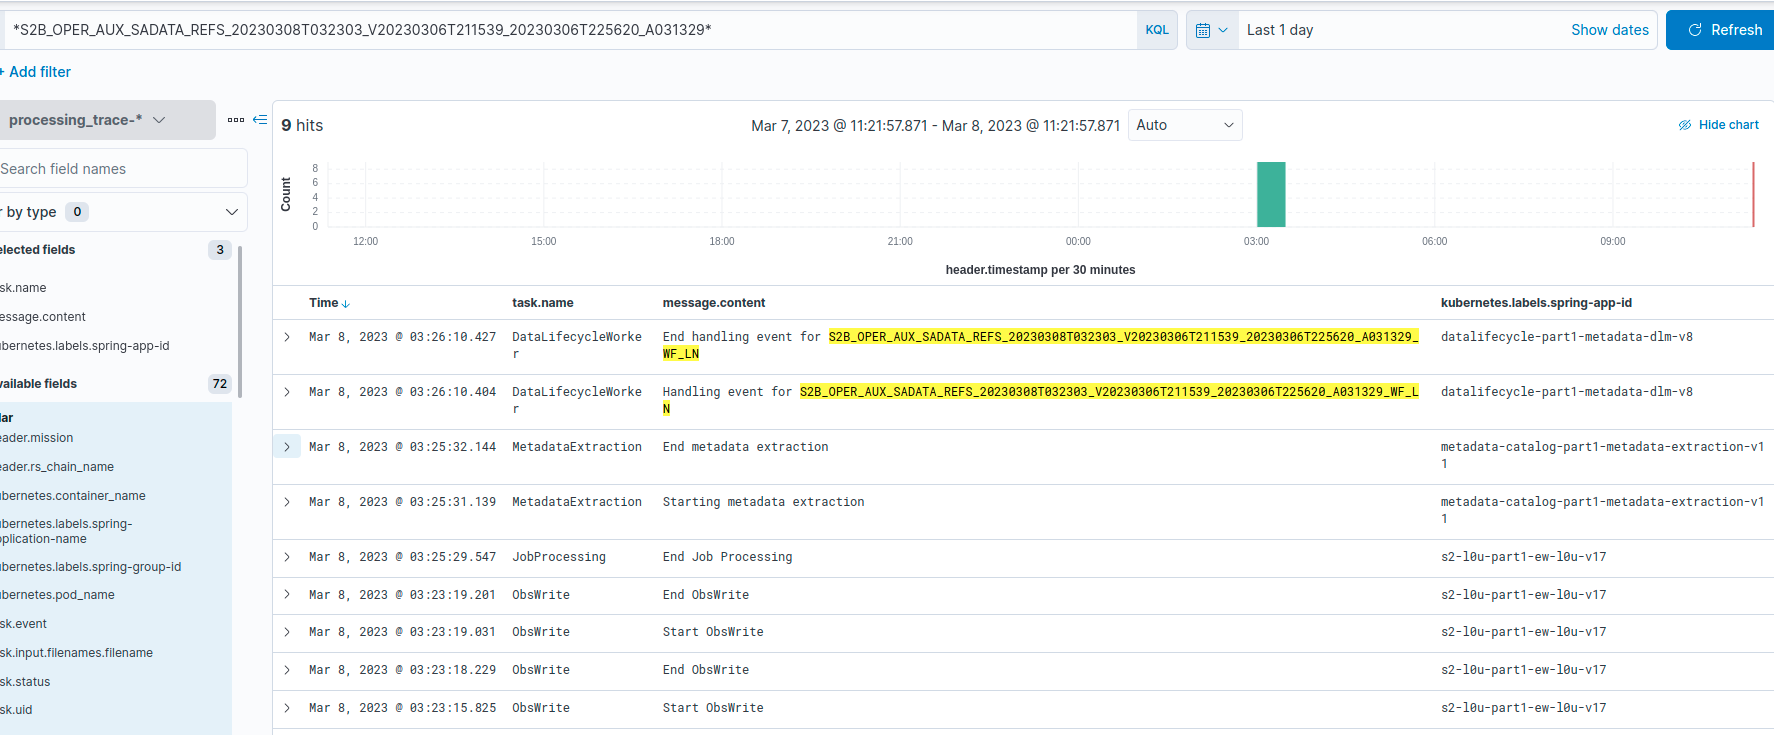Expand row at 03:23:19.031
Viewport: 1774px width, 735px height.
287,632
